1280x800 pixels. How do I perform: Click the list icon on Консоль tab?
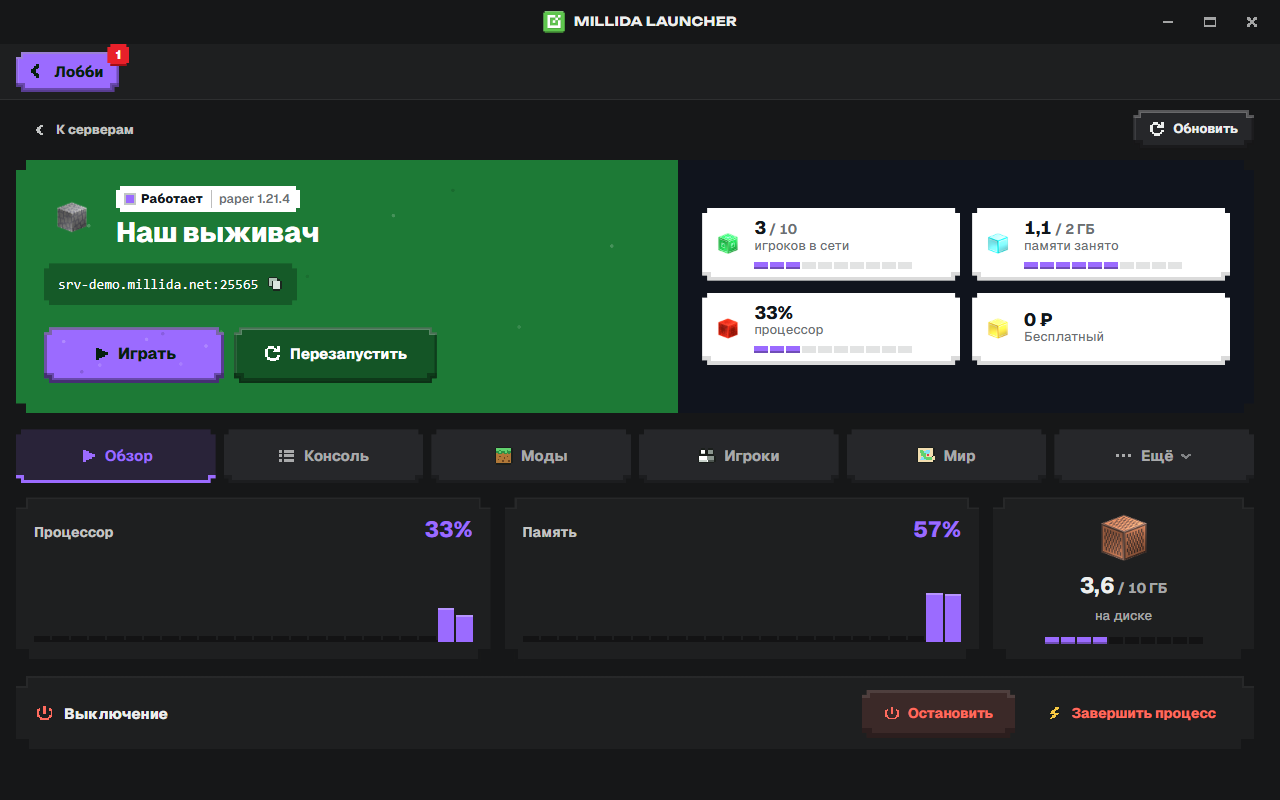pyautogui.click(x=286, y=456)
